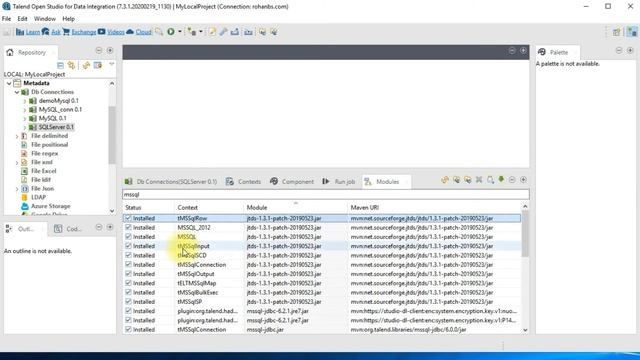640x360 pixels.
Task: Select the File Excel tree item
Action: point(43,171)
